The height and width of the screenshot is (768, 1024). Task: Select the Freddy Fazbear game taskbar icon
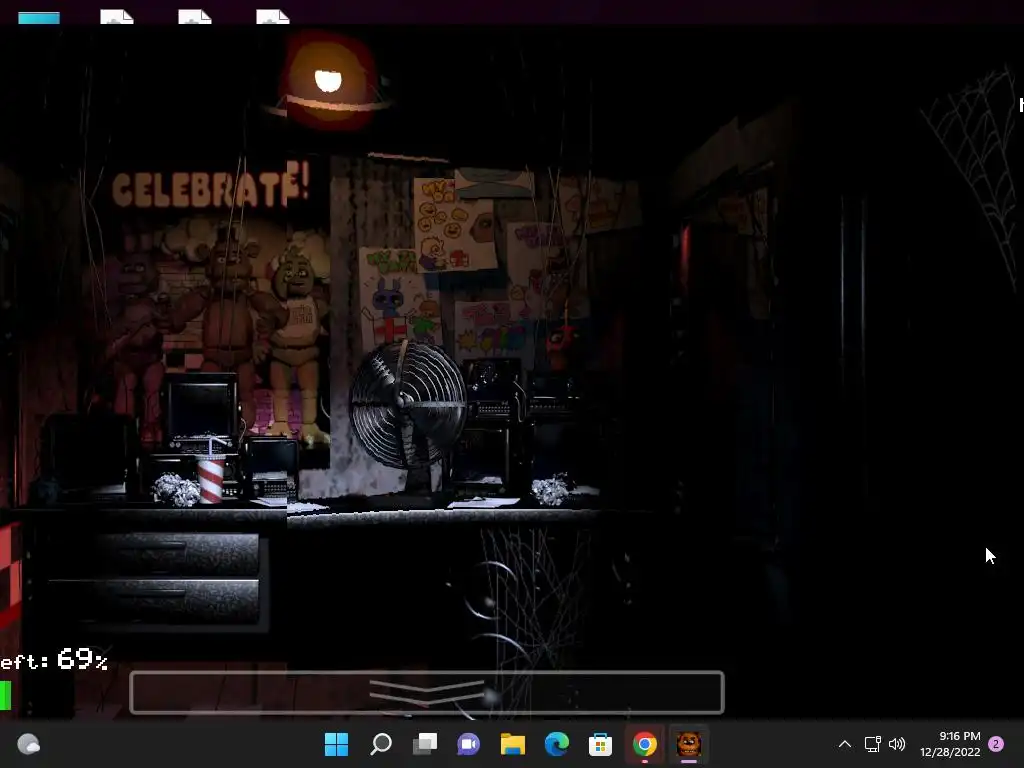[x=688, y=744]
